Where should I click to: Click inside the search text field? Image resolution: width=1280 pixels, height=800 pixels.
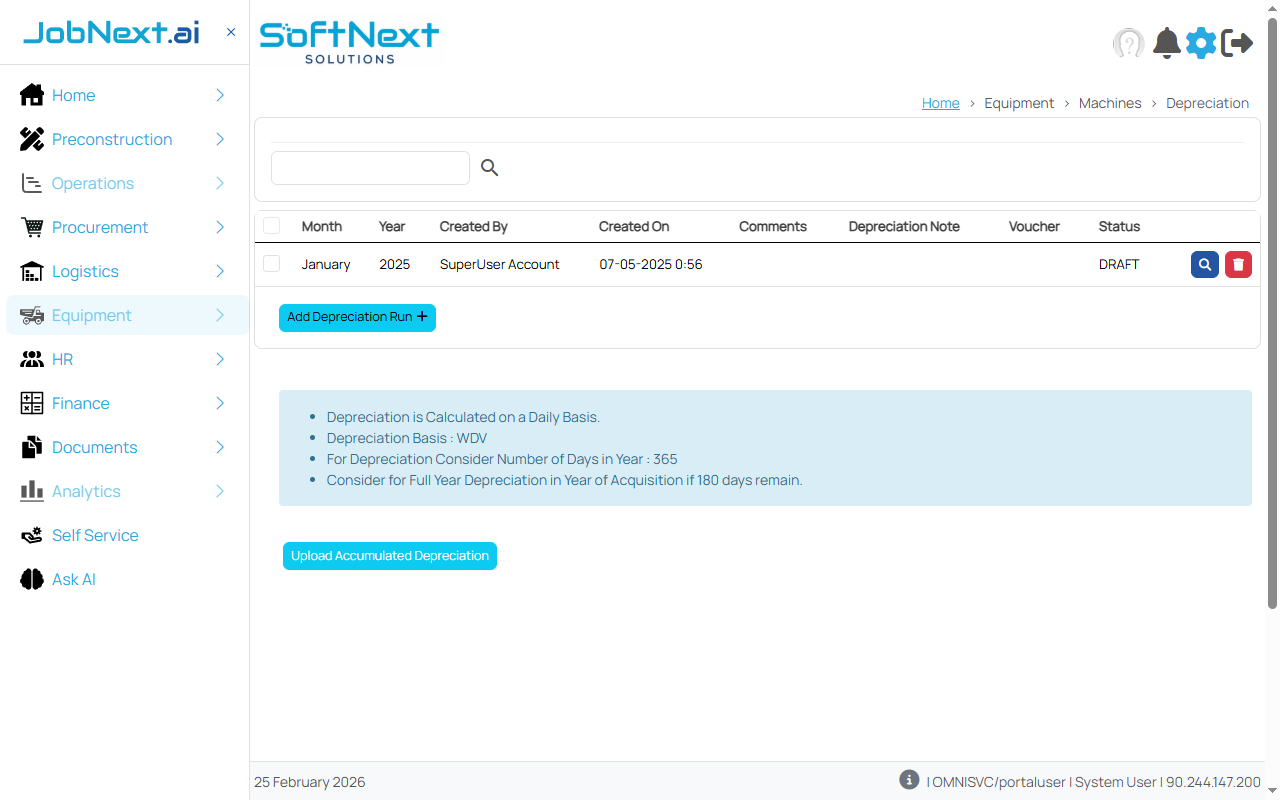[x=370, y=168]
